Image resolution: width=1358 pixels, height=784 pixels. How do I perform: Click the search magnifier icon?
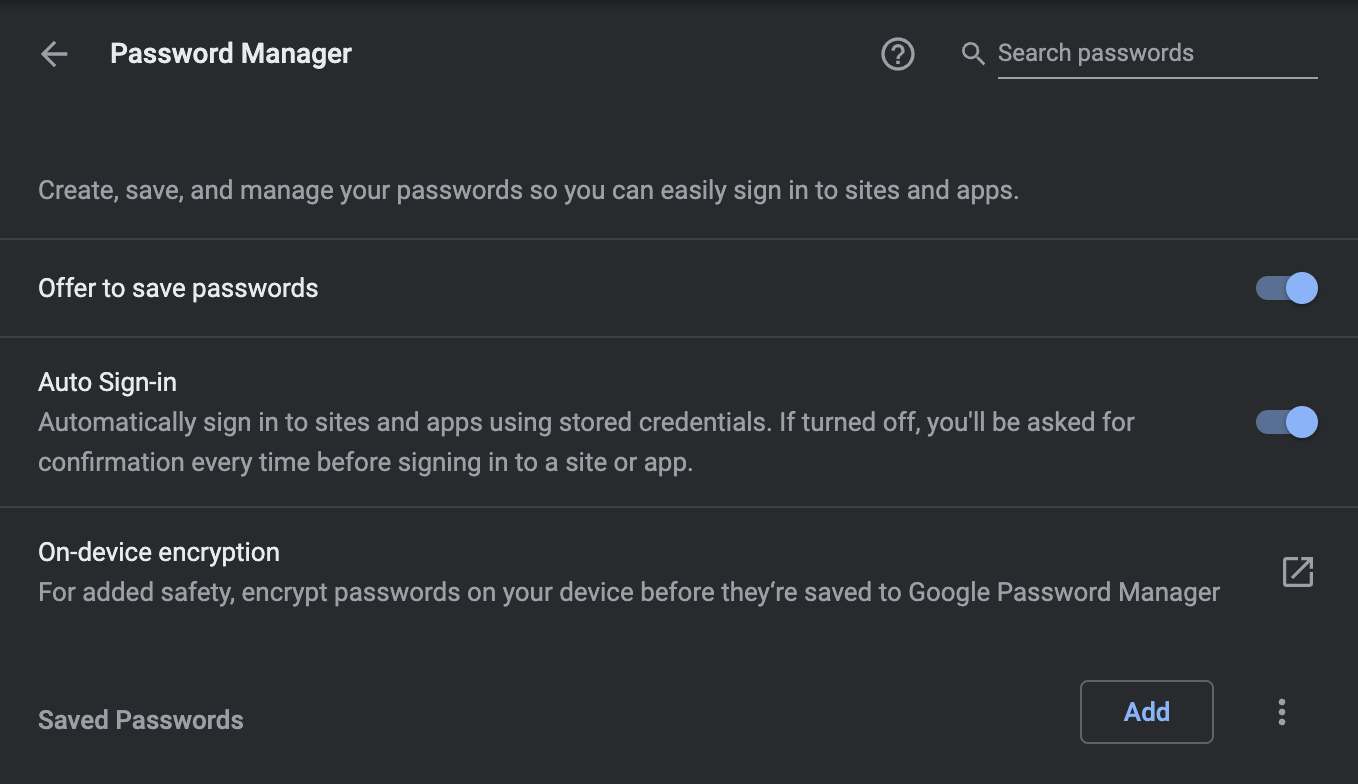pyautogui.click(x=972, y=54)
